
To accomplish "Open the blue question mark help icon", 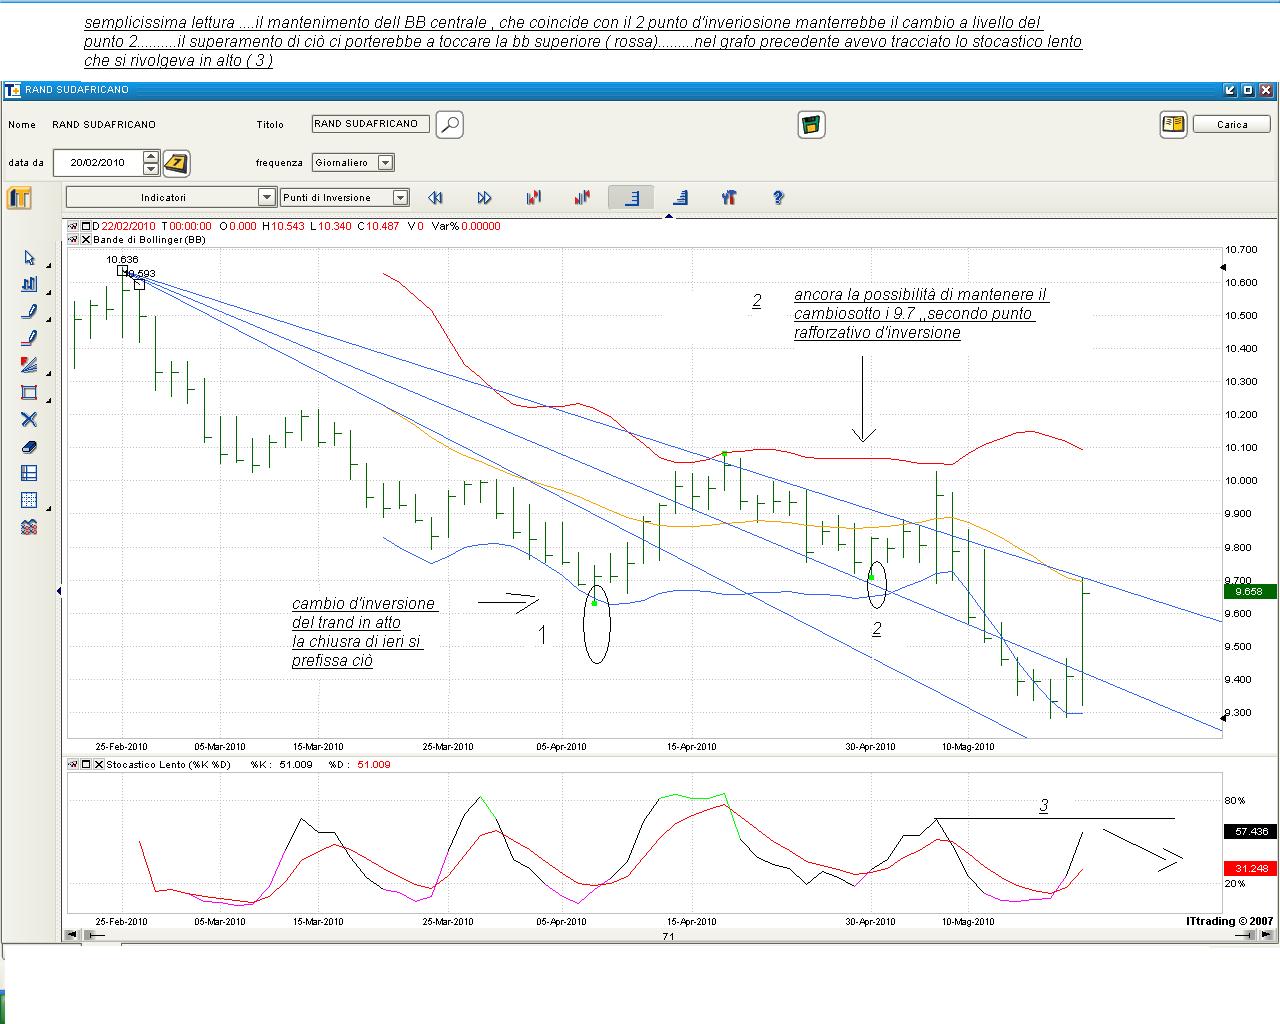I will click(778, 198).
